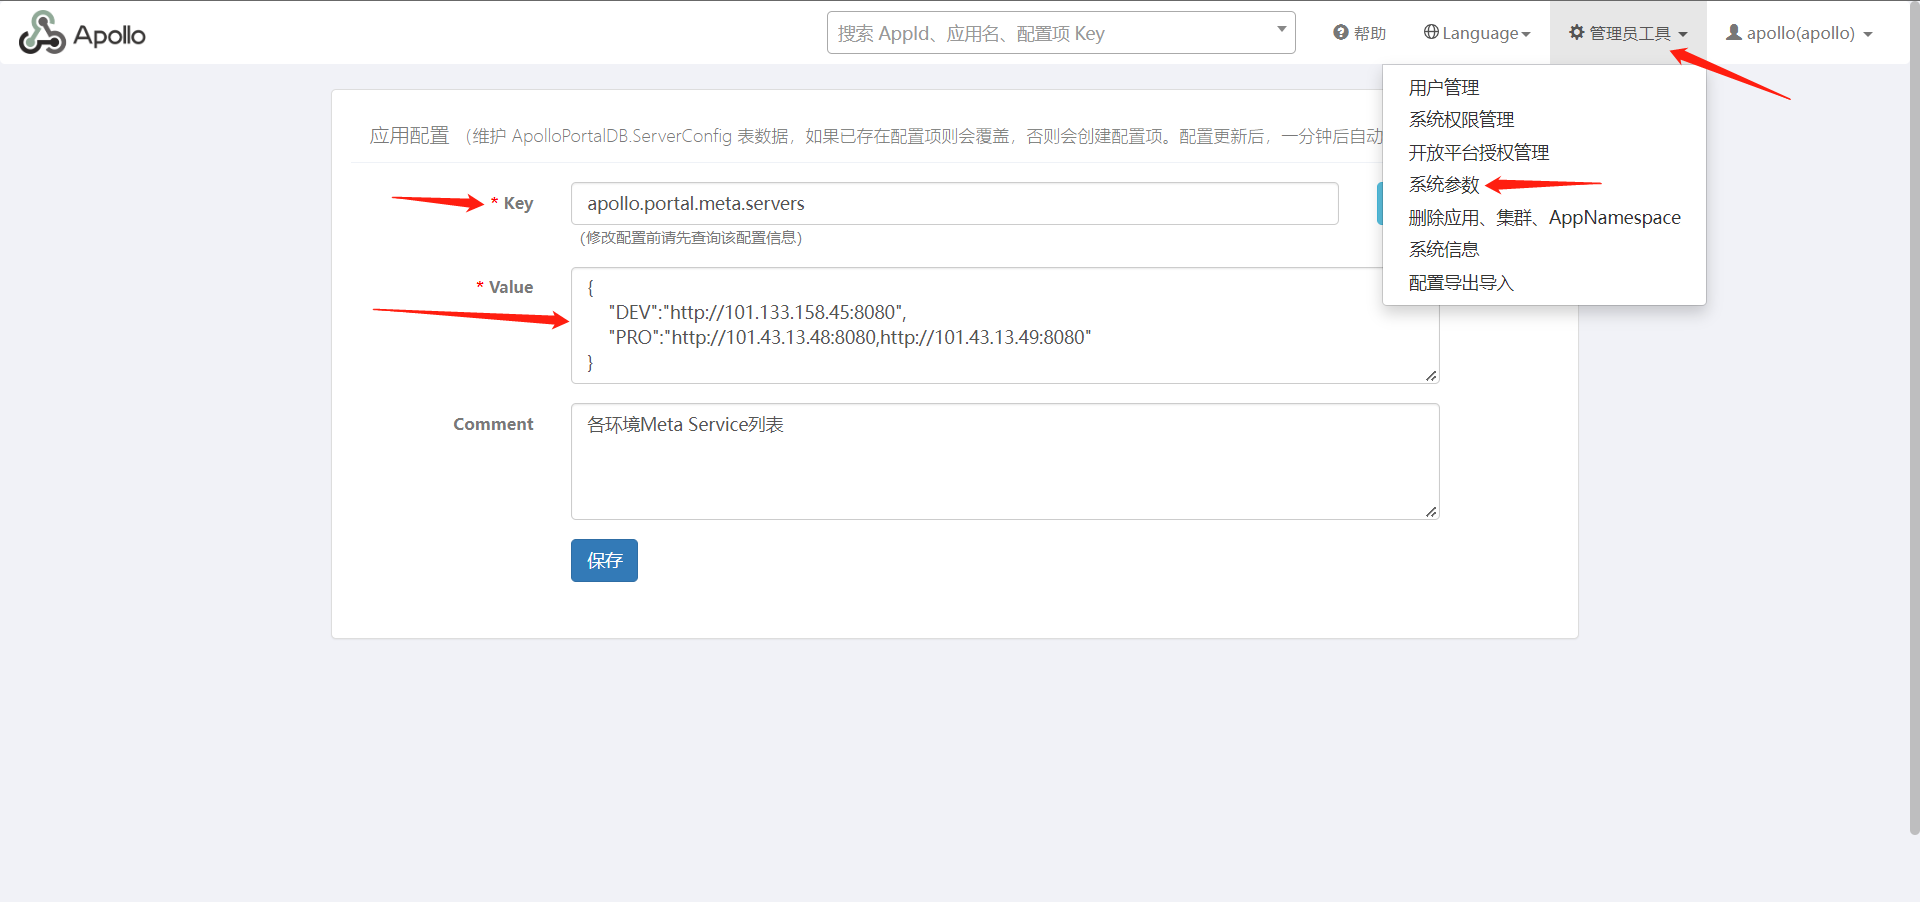The width and height of the screenshot is (1920, 902).
Task: Click the user icon beside apollo(apollo)
Action: (x=1733, y=33)
